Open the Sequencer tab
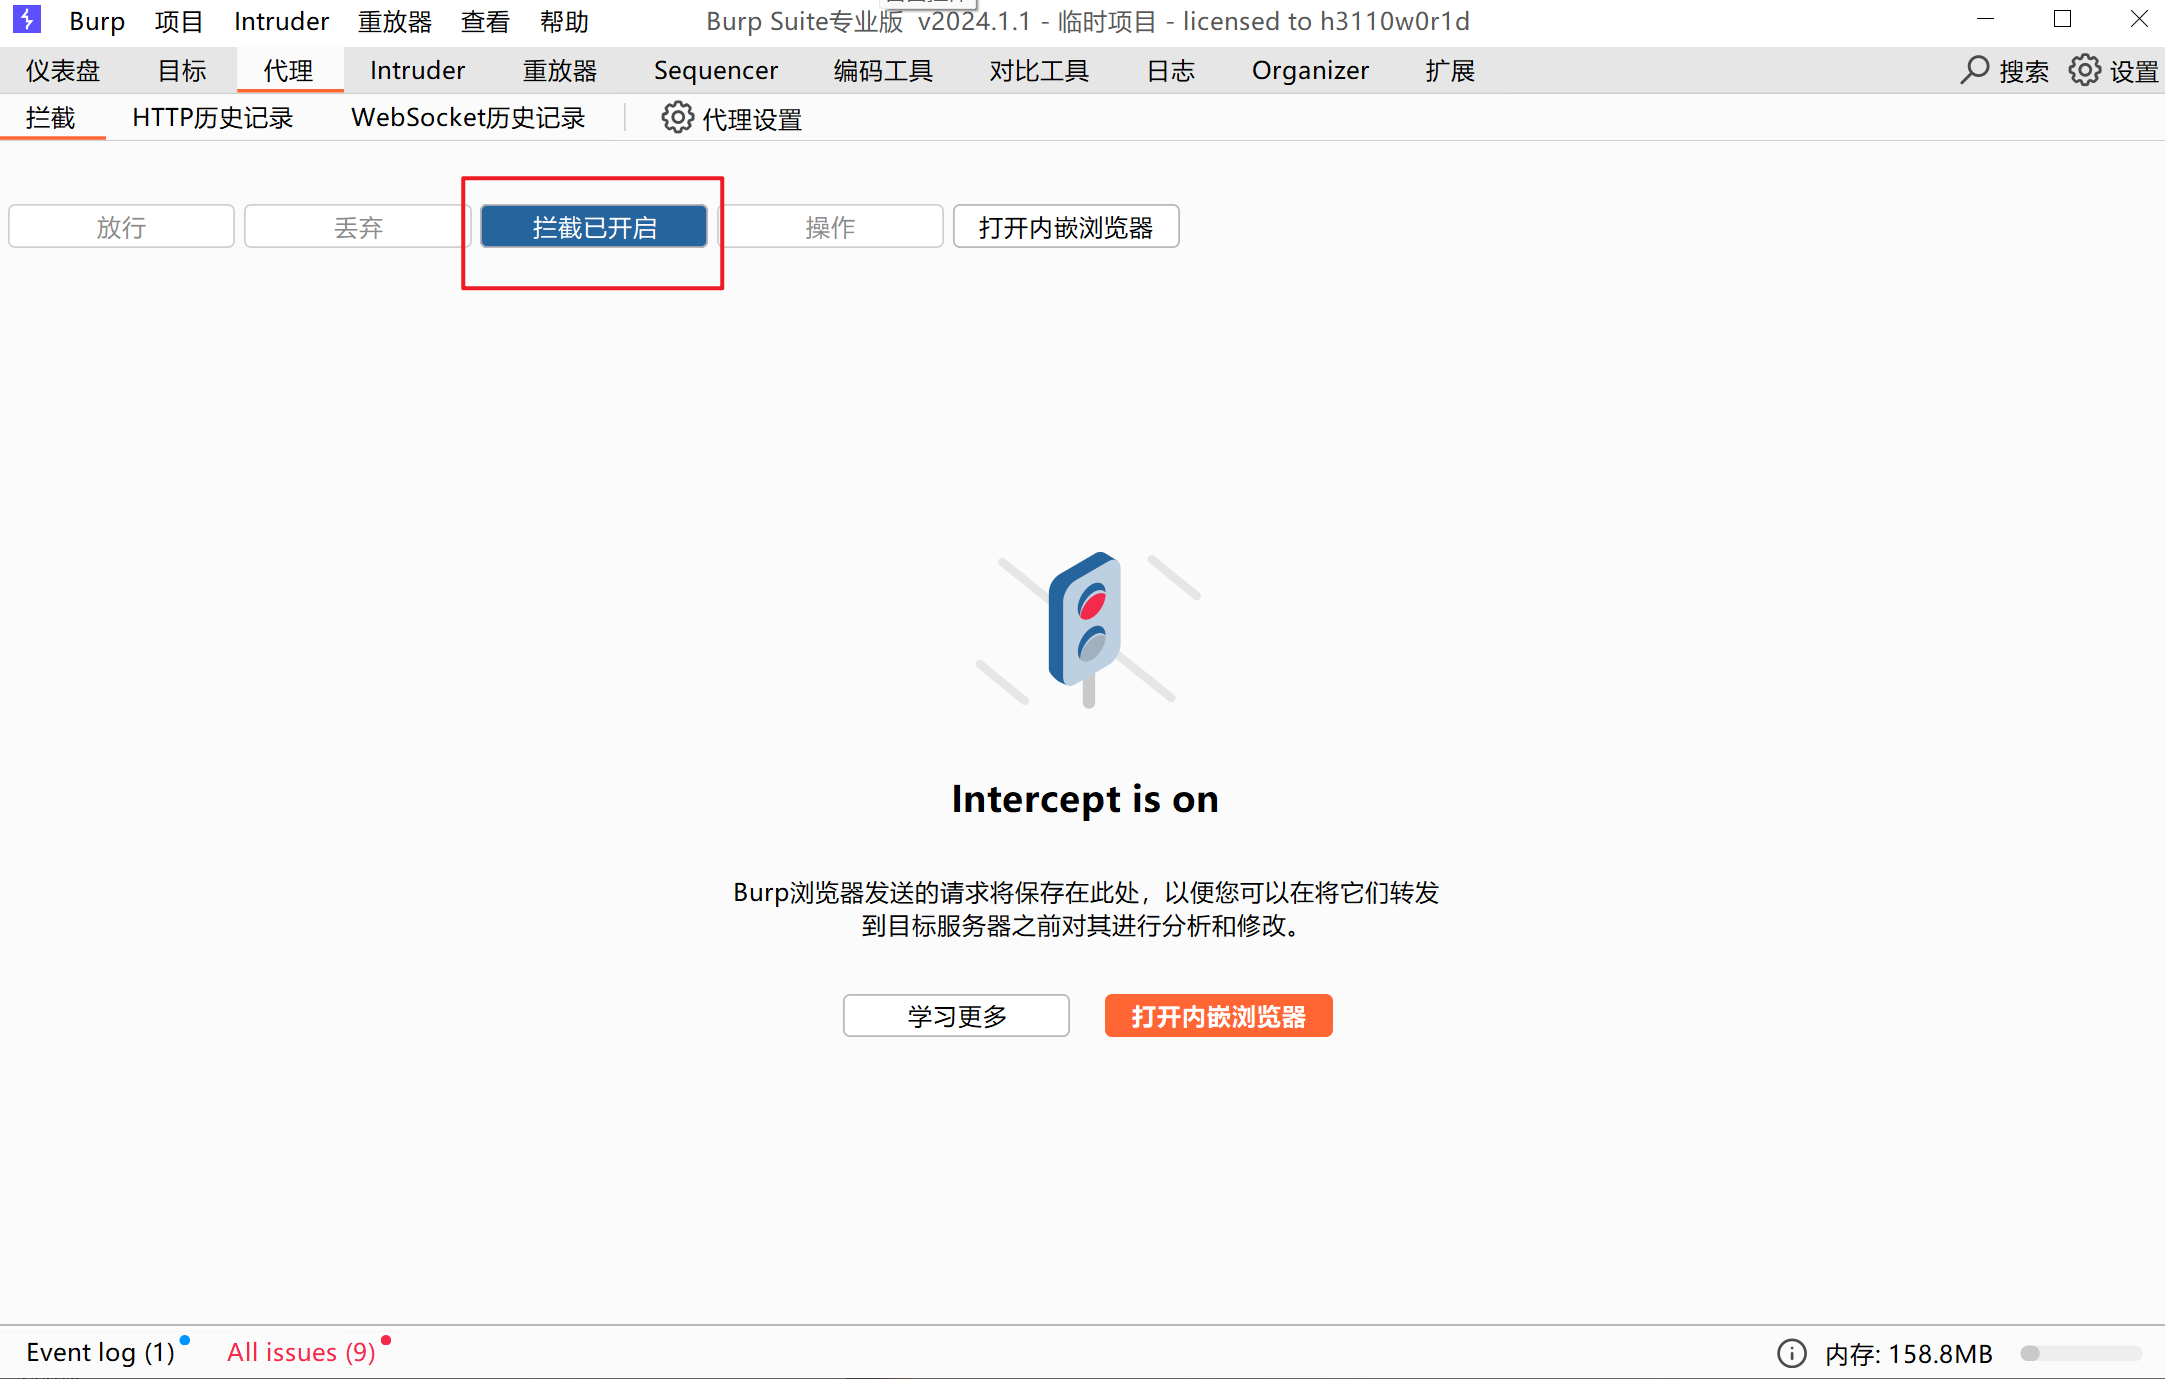This screenshot has height=1379, width=2165. (x=716, y=70)
